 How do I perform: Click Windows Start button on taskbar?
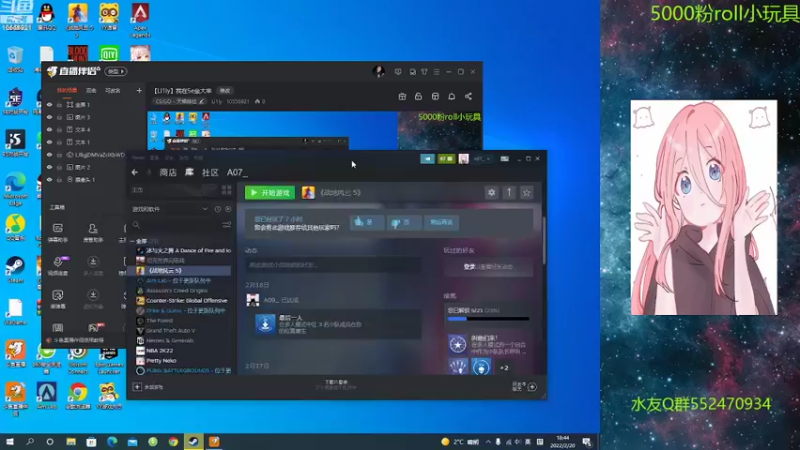coord(10,442)
